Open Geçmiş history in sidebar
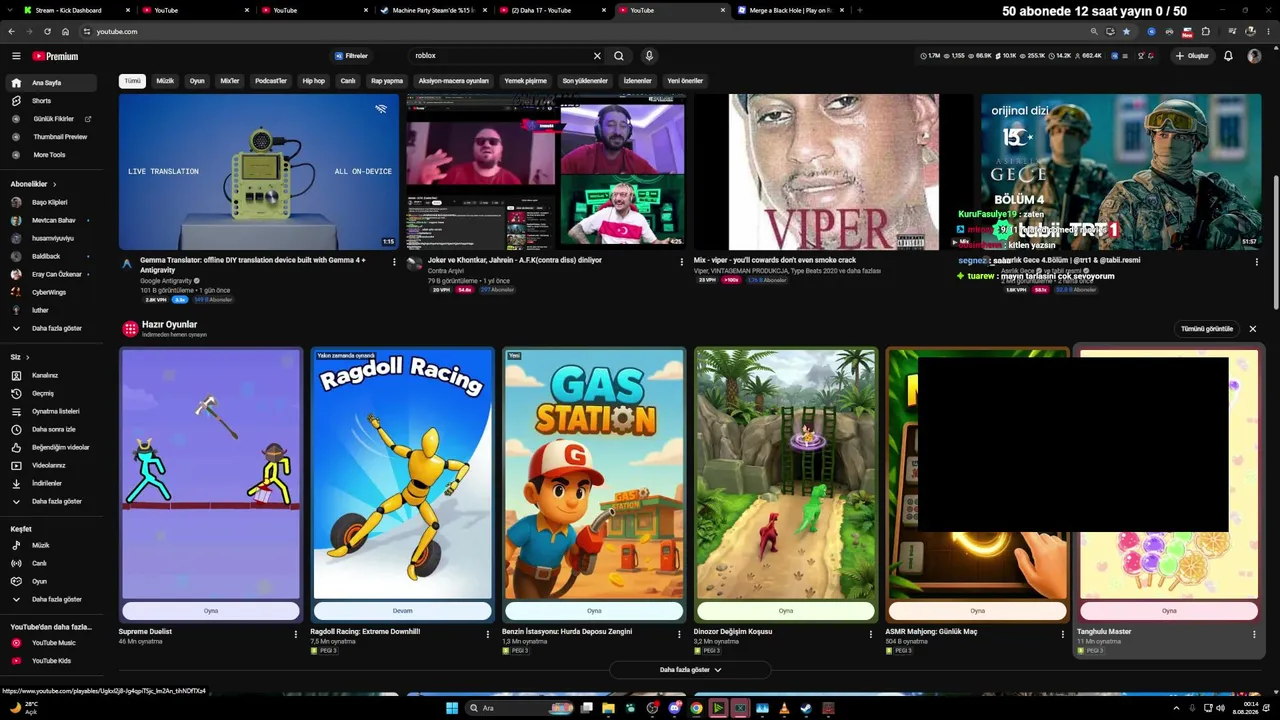 [53, 393]
